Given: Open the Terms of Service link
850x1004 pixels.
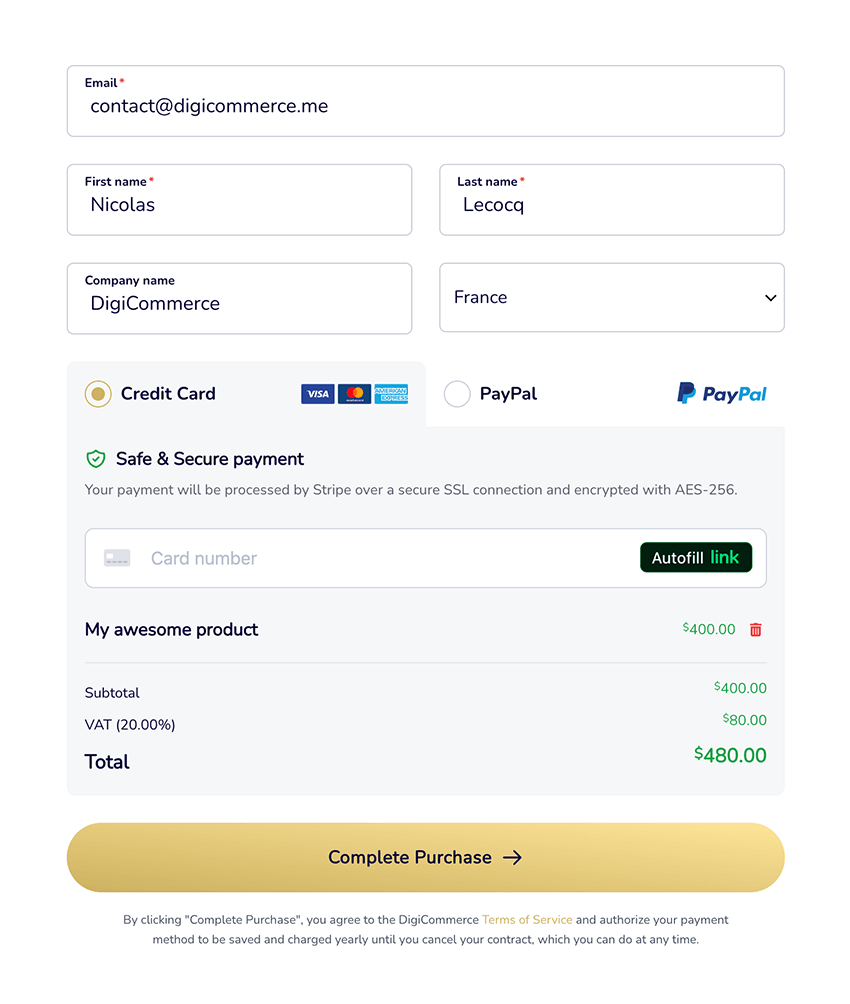Looking at the screenshot, I should 527,919.
